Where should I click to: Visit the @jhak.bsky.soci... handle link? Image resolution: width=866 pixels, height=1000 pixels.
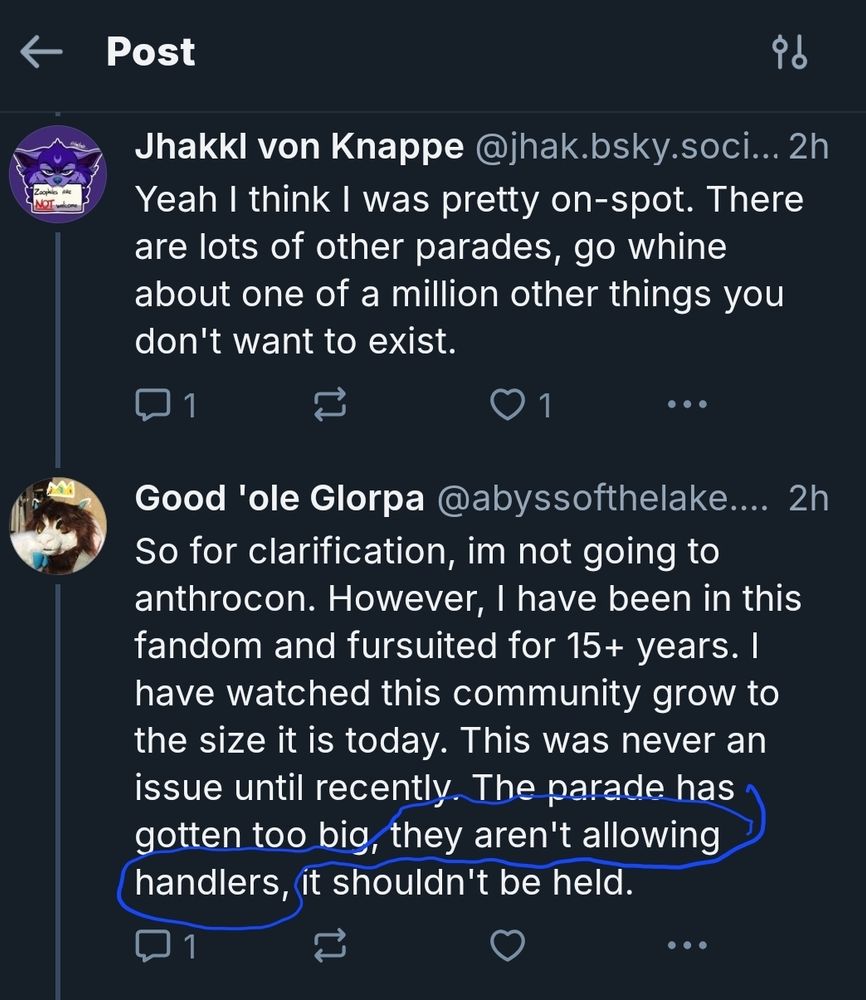coord(623,147)
